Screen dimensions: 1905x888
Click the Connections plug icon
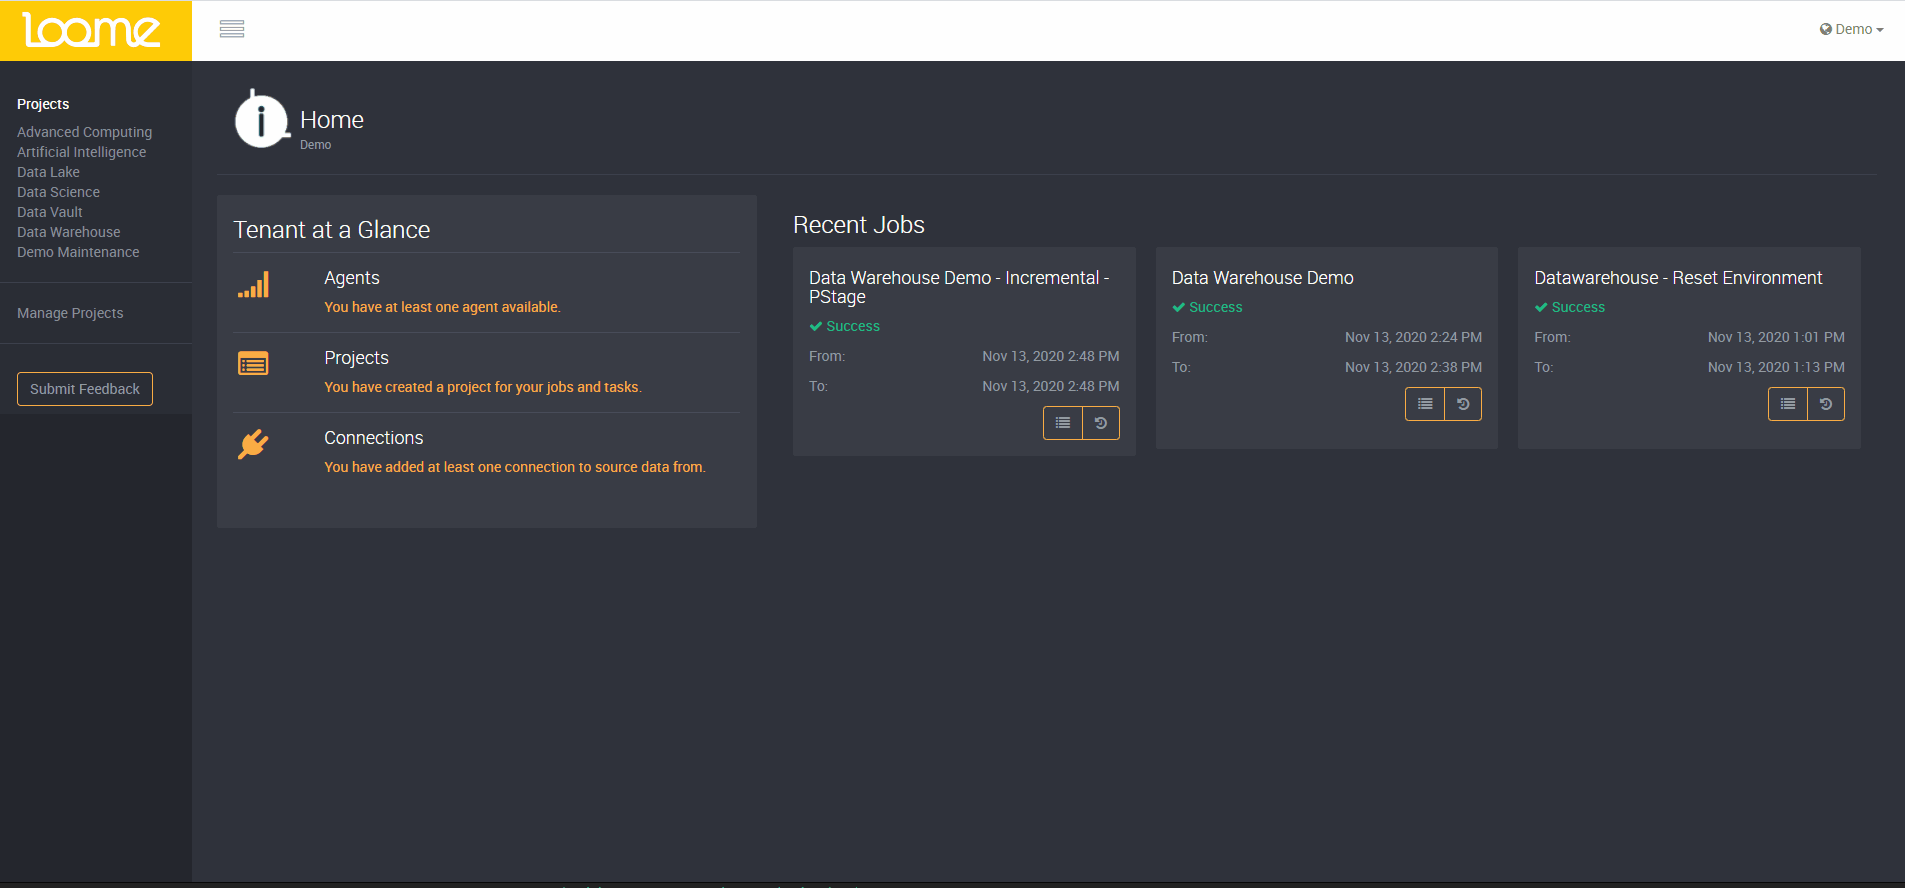point(253,444)
